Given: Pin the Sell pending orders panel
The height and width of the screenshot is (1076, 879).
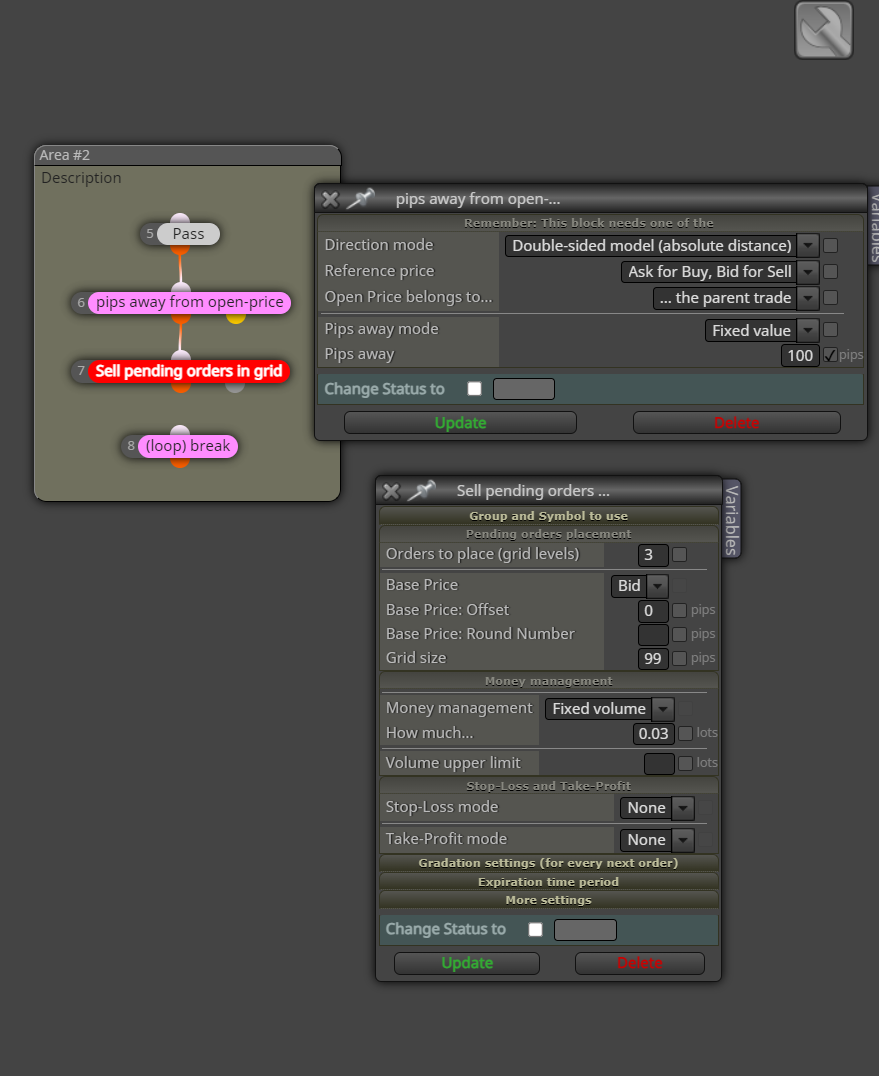Looking at the screenshot, I should [421, 491].
